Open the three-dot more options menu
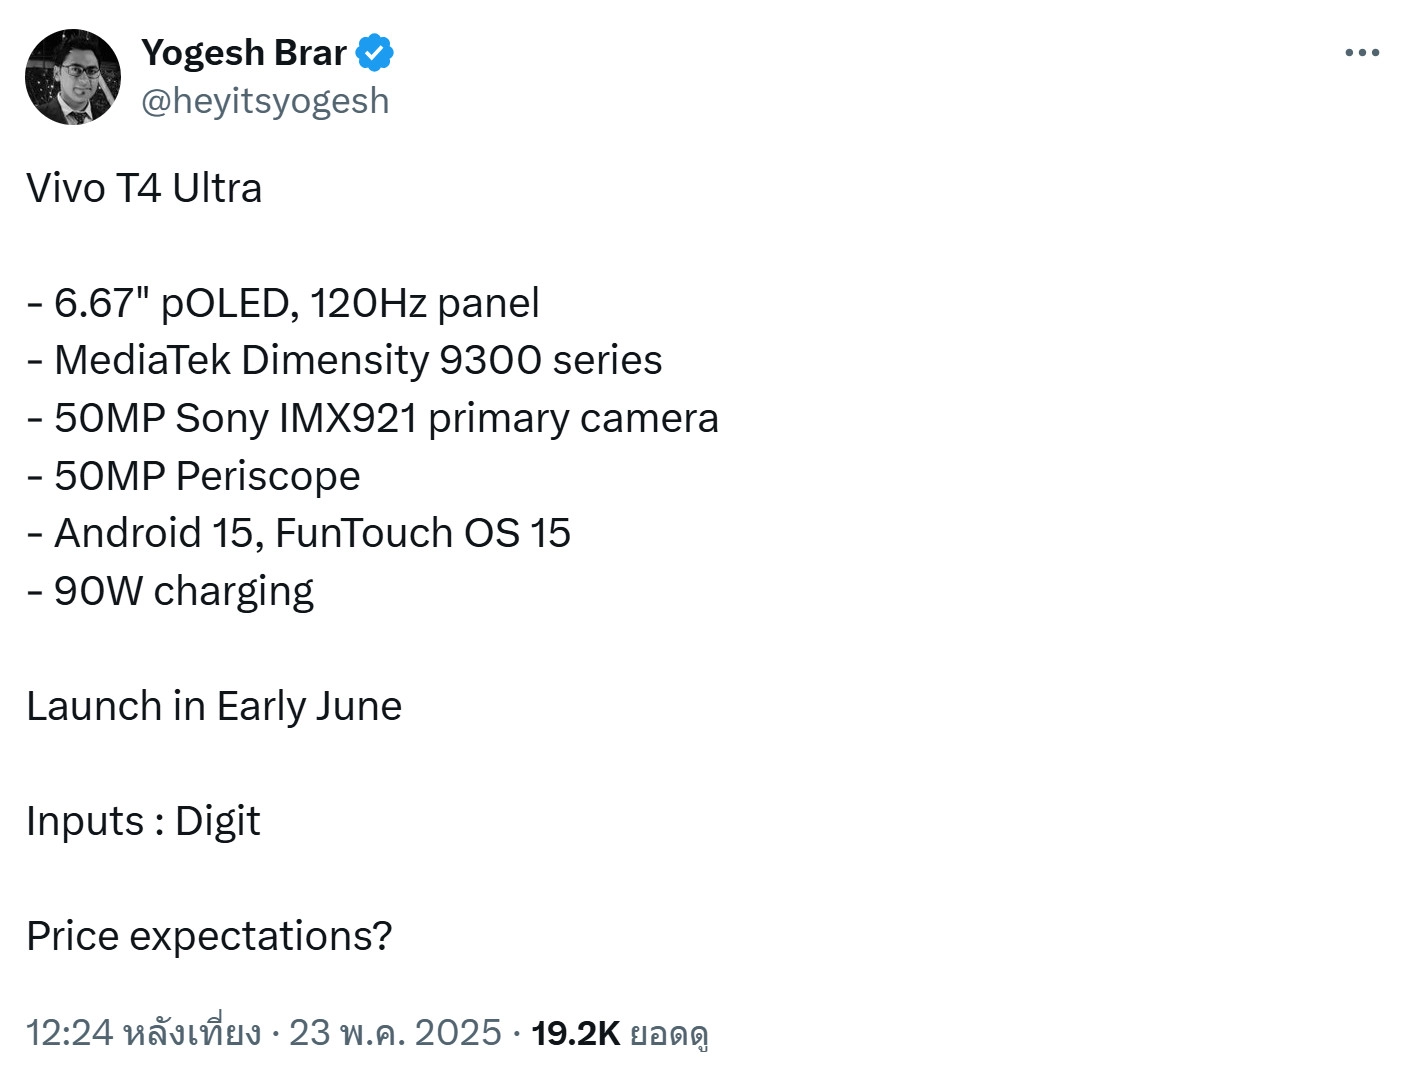 [1361, 53]
